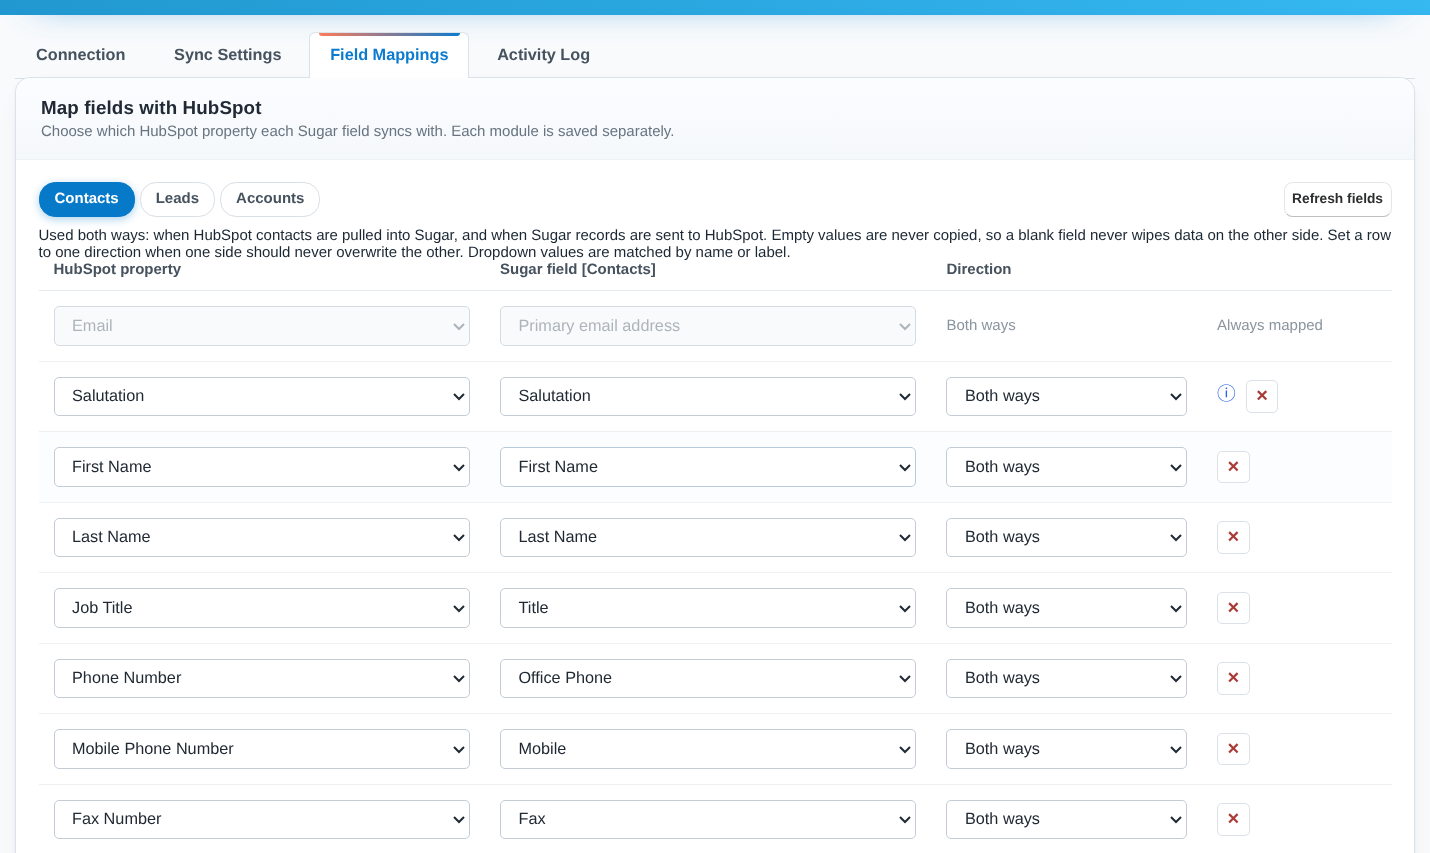
Task: Open the Mobile Phone Number HubSpot dropdown
Action: pyautogui.click(x=262, y=749)
